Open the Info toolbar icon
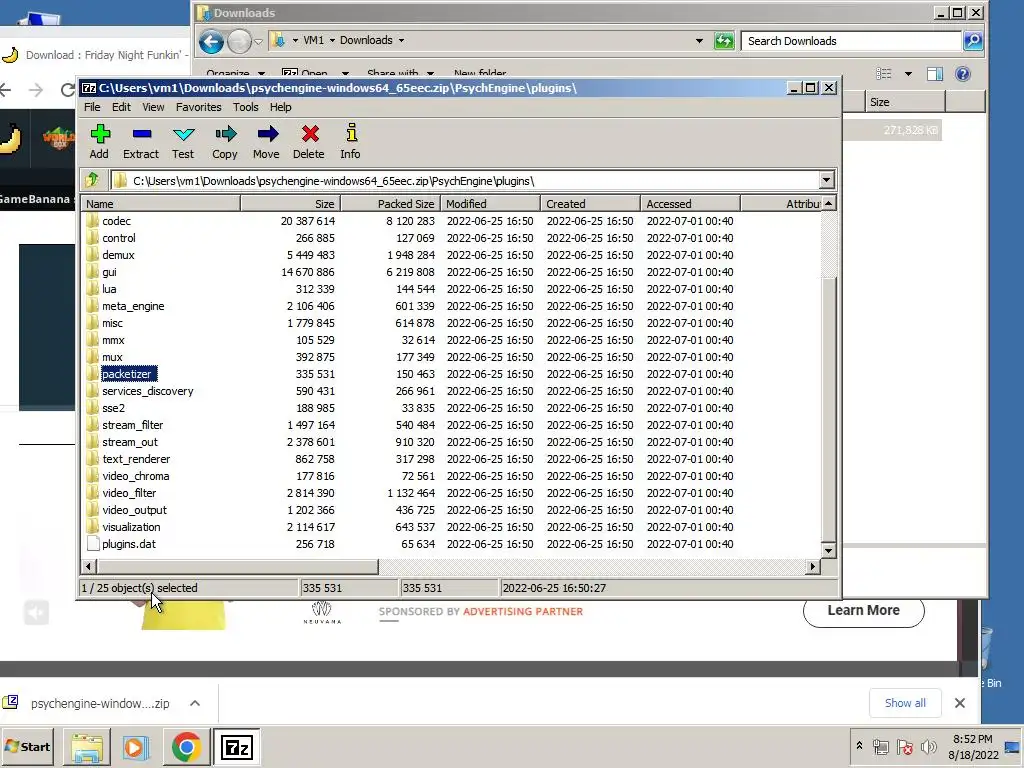1024x768 pixels. tap(351, 133)
